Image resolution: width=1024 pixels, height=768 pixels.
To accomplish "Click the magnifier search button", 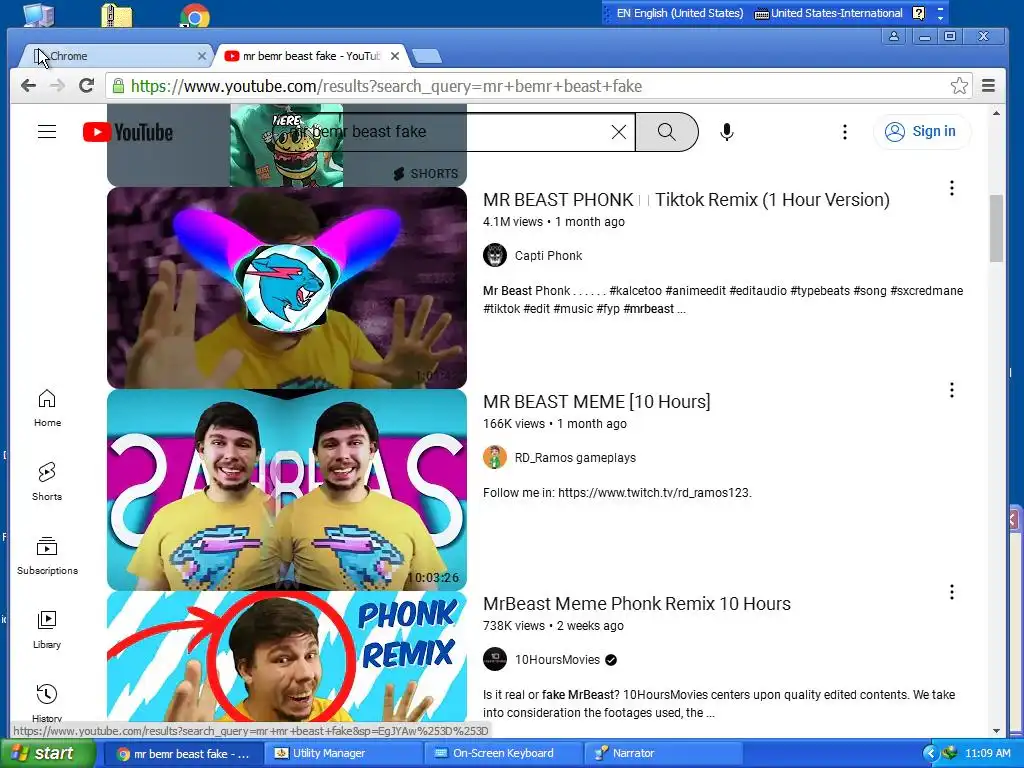I will [x=666, y=132].
